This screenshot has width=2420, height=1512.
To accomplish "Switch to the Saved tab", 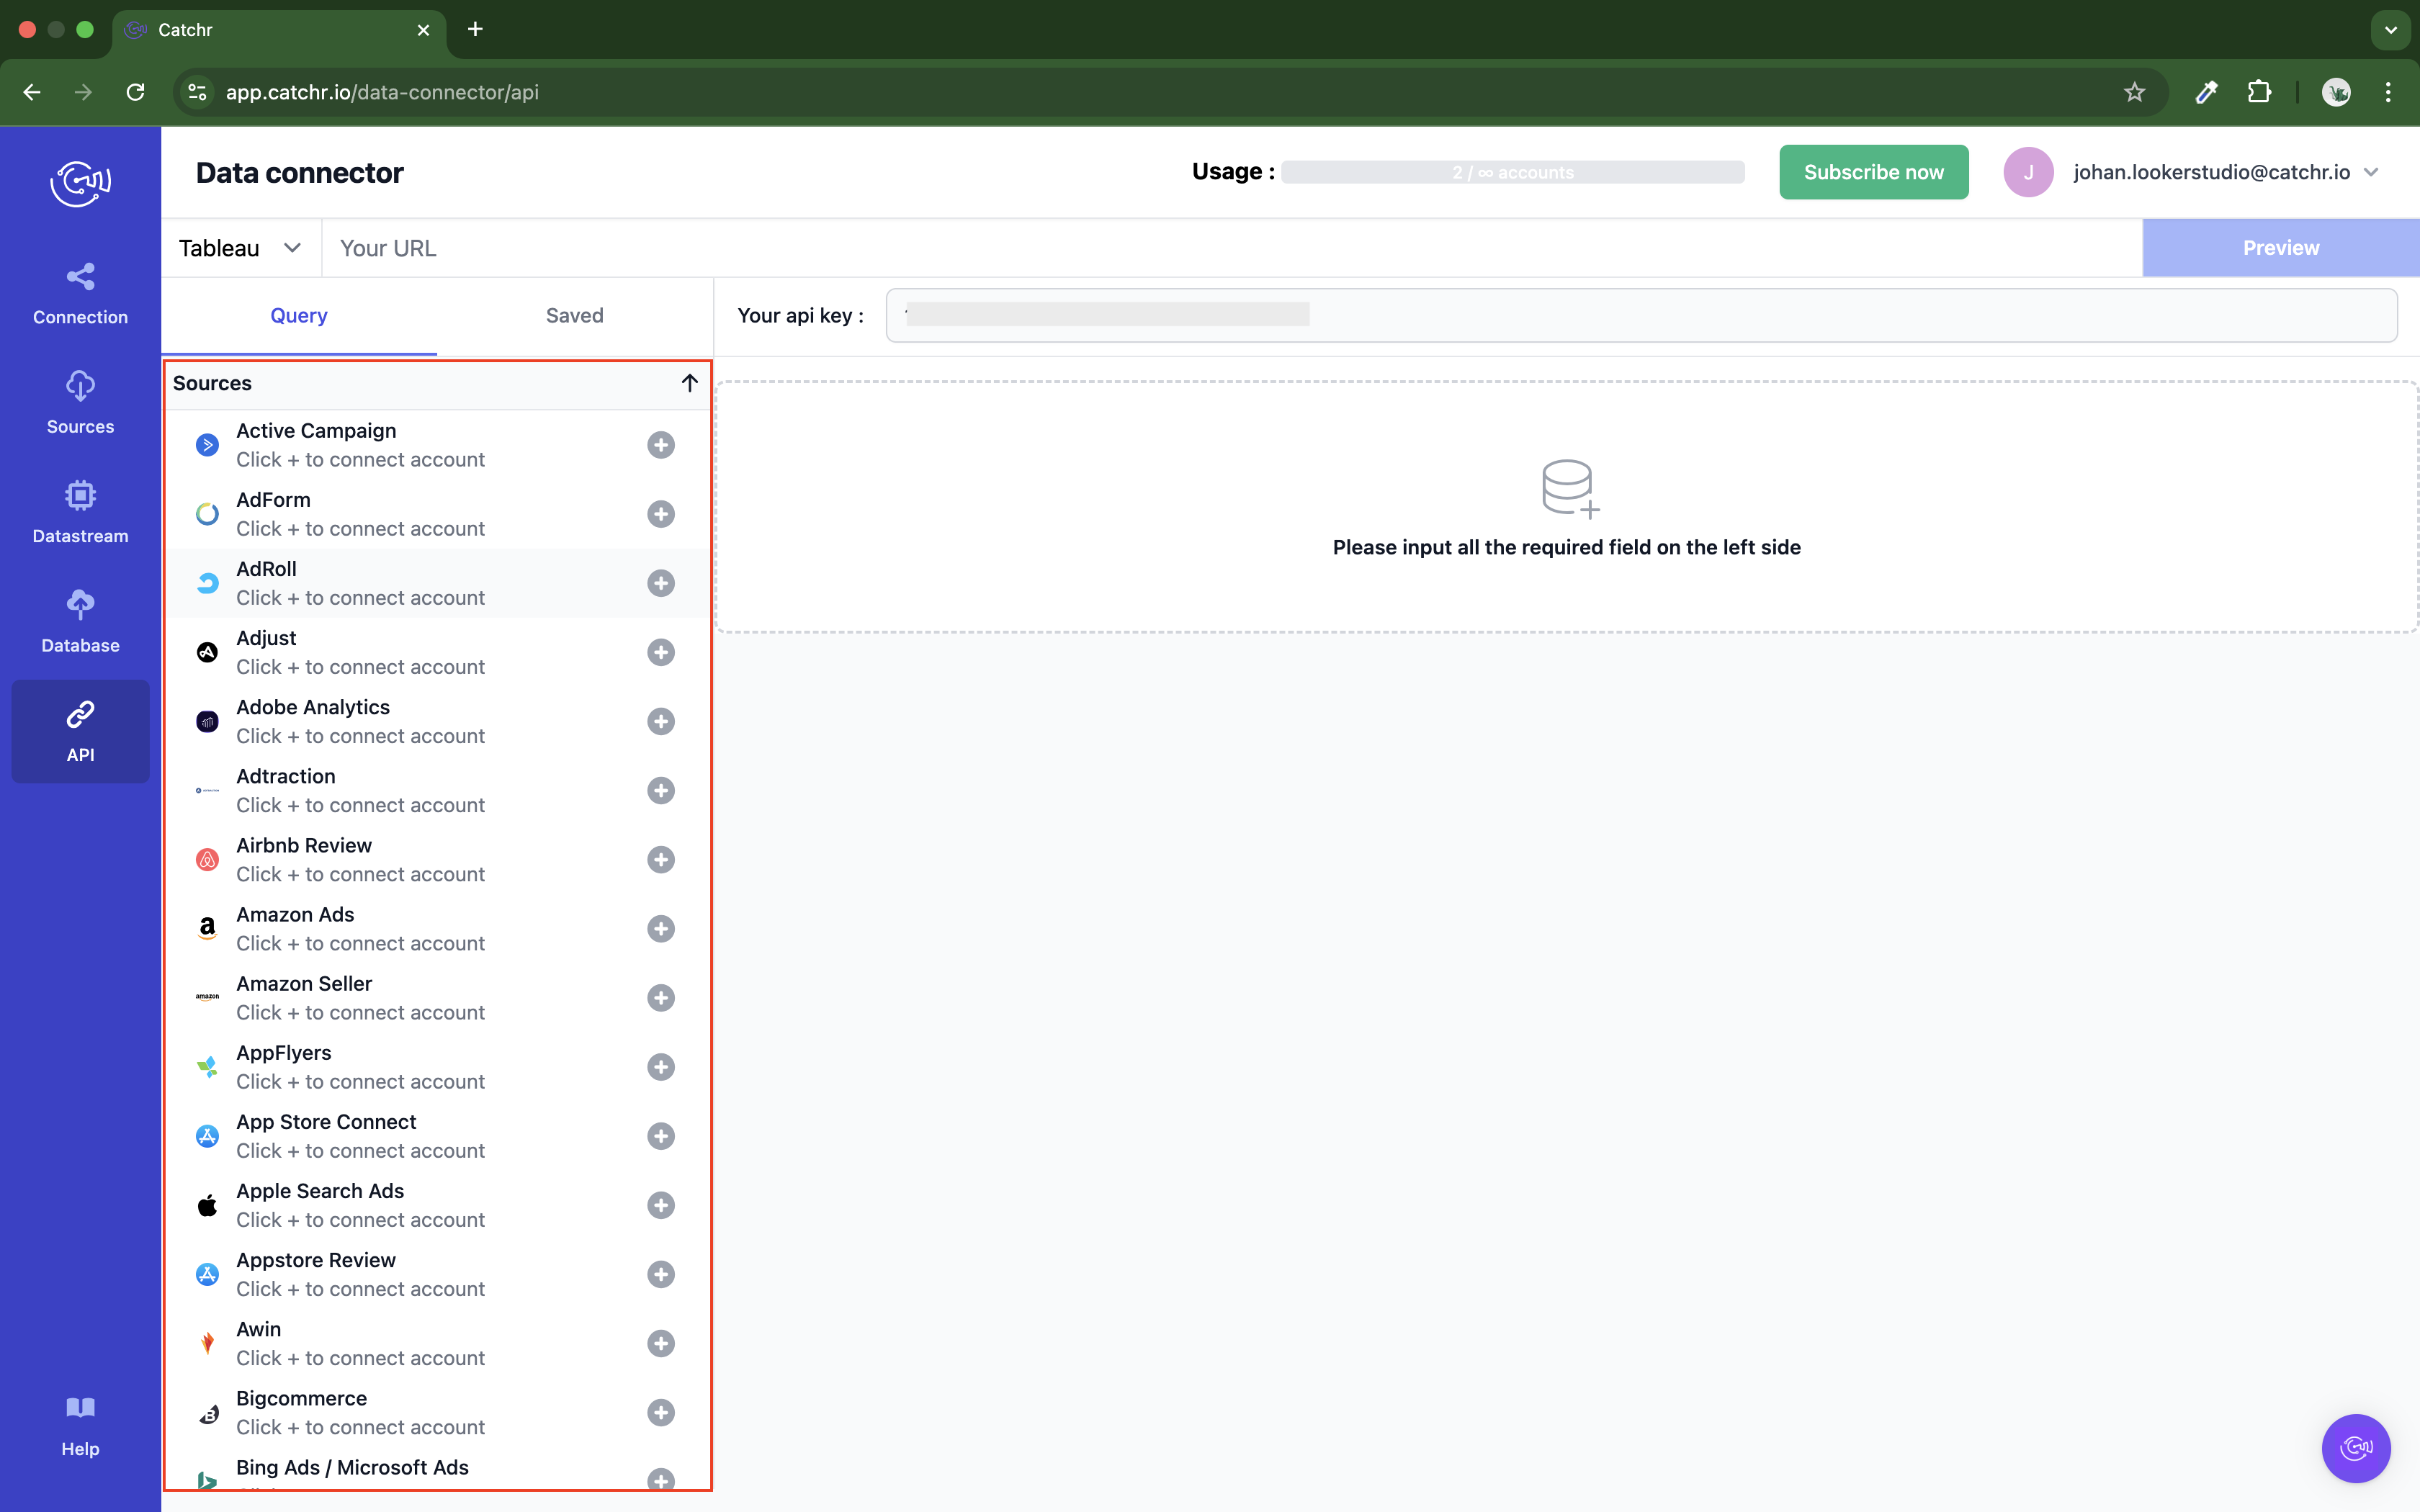I will tap(575, 316).
